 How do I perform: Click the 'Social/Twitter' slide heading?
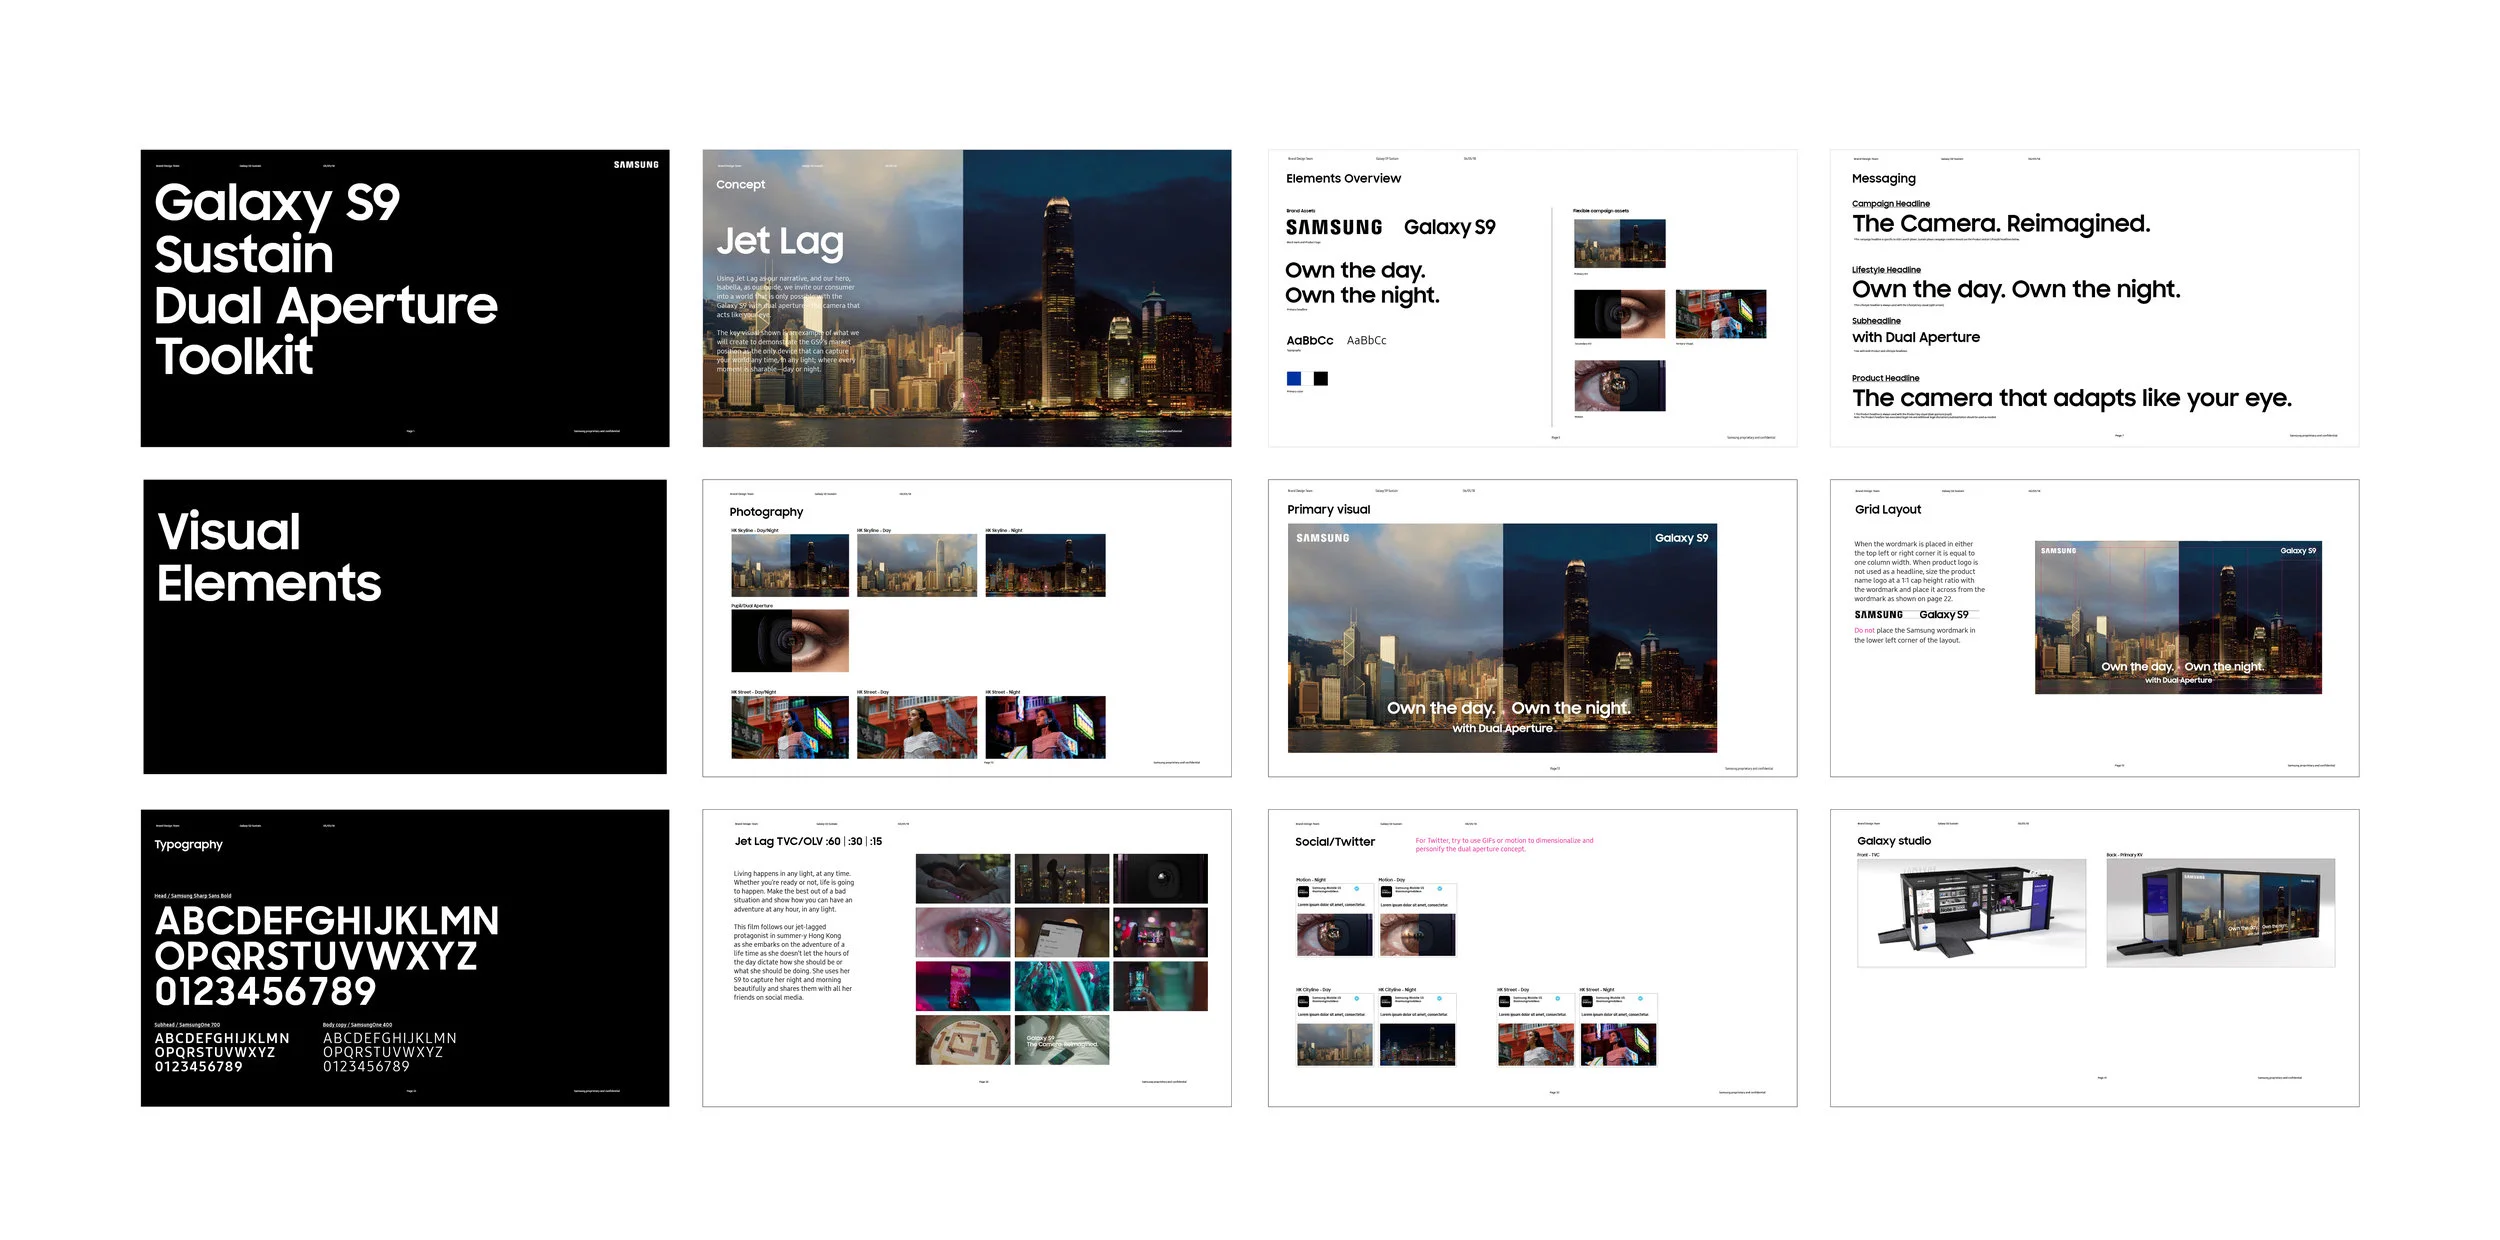(1334, 842)
